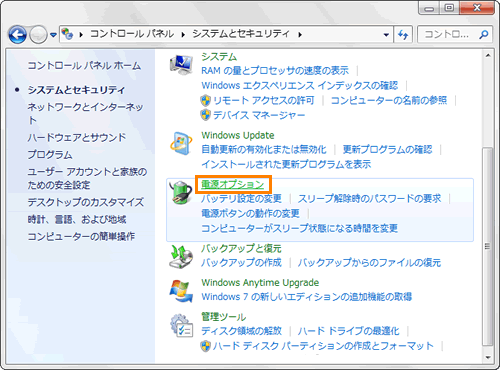Click ハード ディスク パーティションの作成とフォーマット
The image size is (500, 370).
pos(323,346)
